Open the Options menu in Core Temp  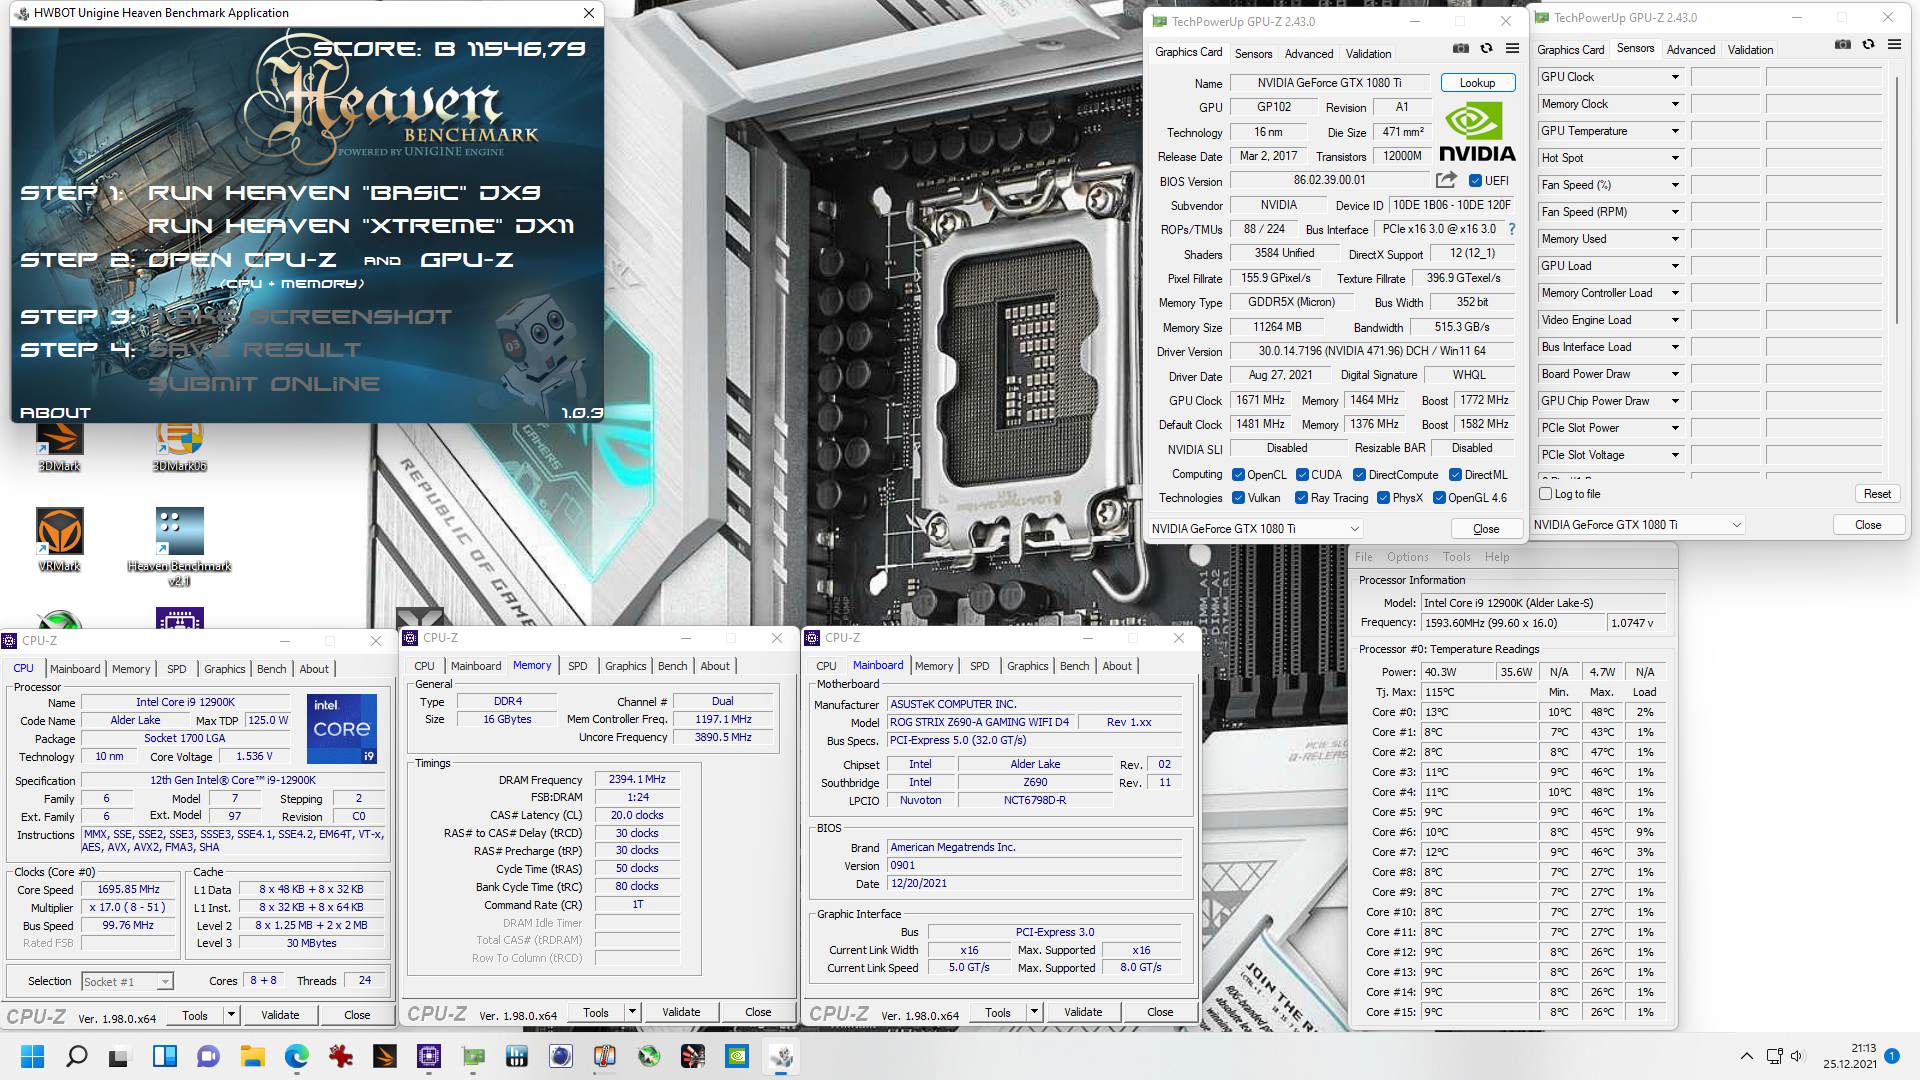click(1407, 557)
